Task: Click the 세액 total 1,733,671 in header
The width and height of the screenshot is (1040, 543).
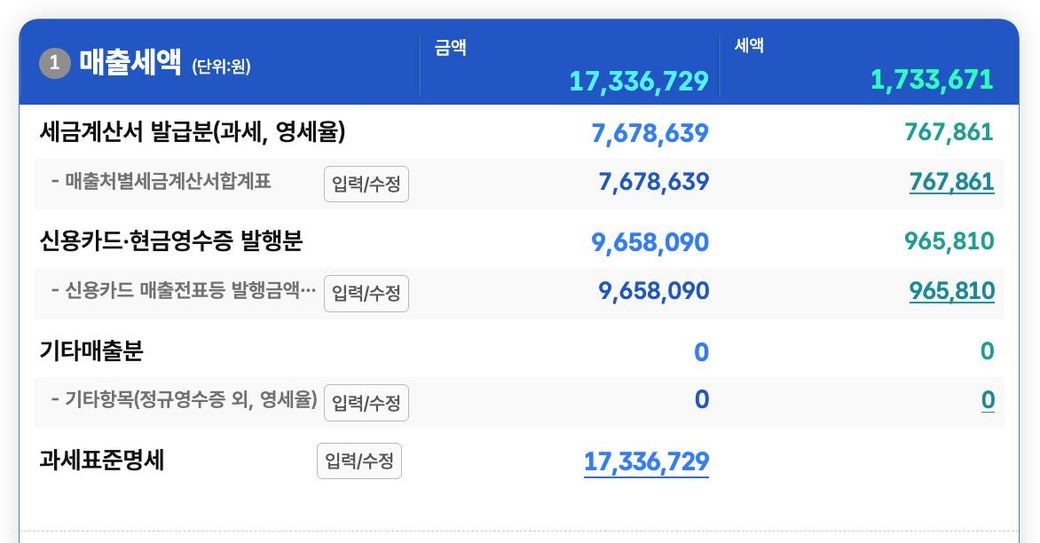Action: click(932, 80)
